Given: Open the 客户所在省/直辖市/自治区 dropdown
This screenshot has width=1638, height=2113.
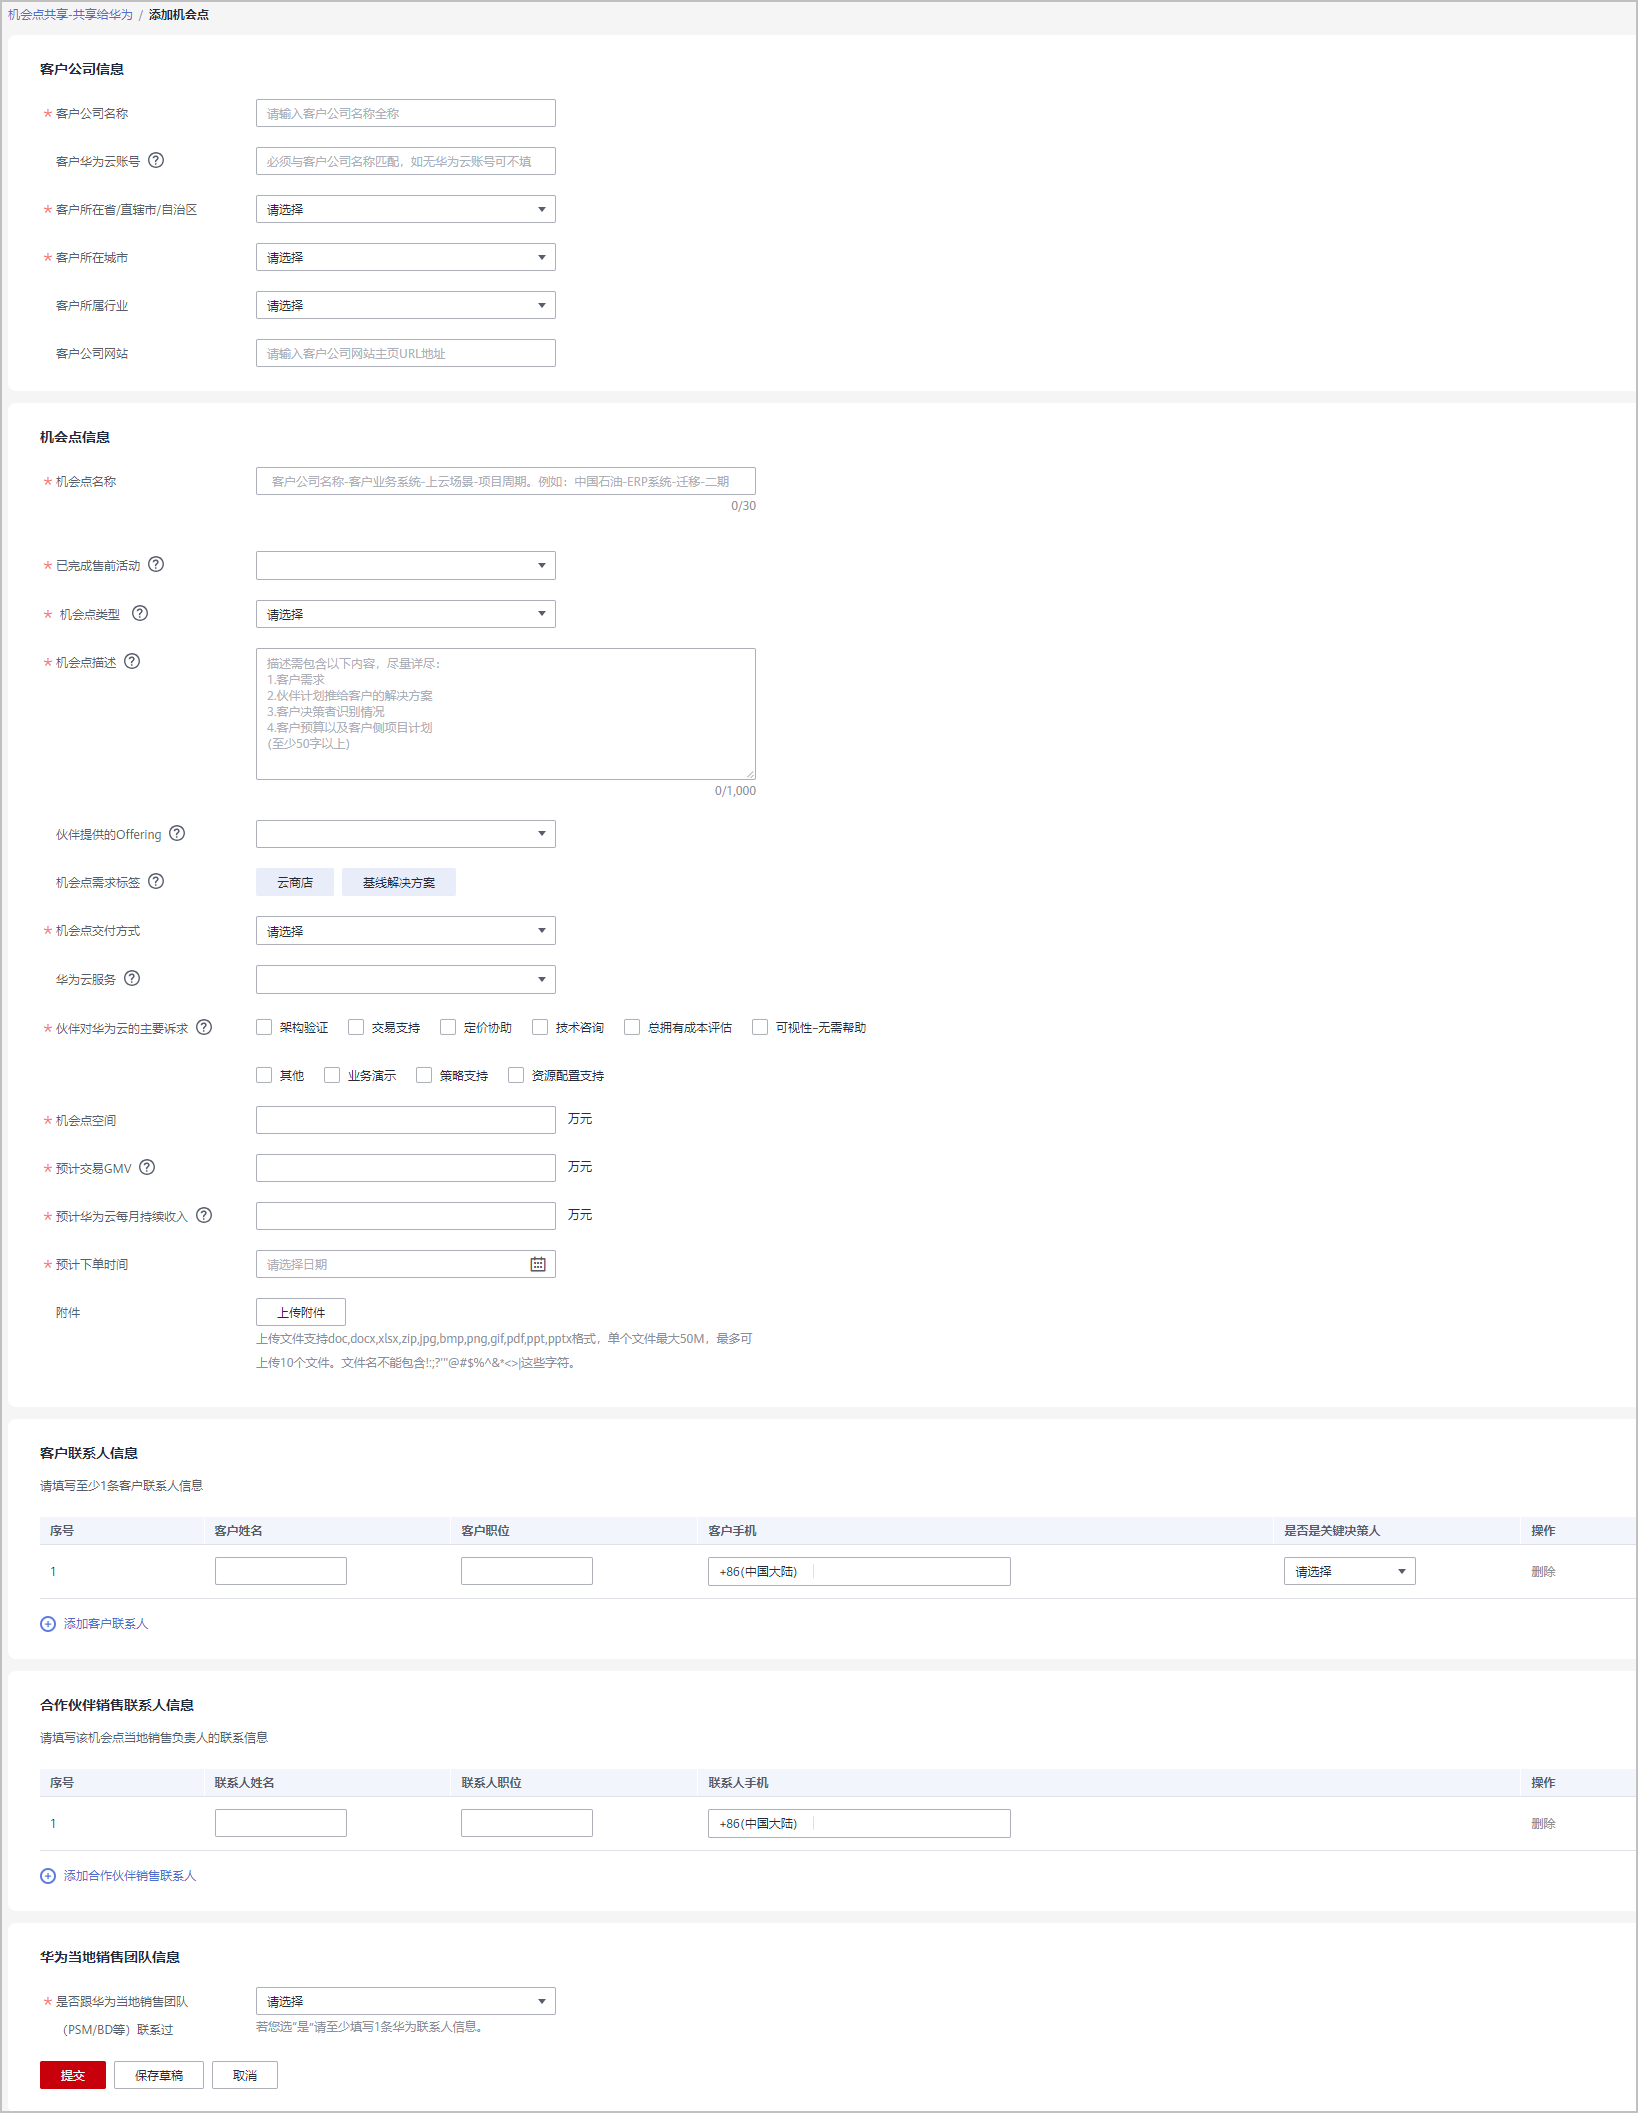Looking at the screenshot, I should coord(406,209).
